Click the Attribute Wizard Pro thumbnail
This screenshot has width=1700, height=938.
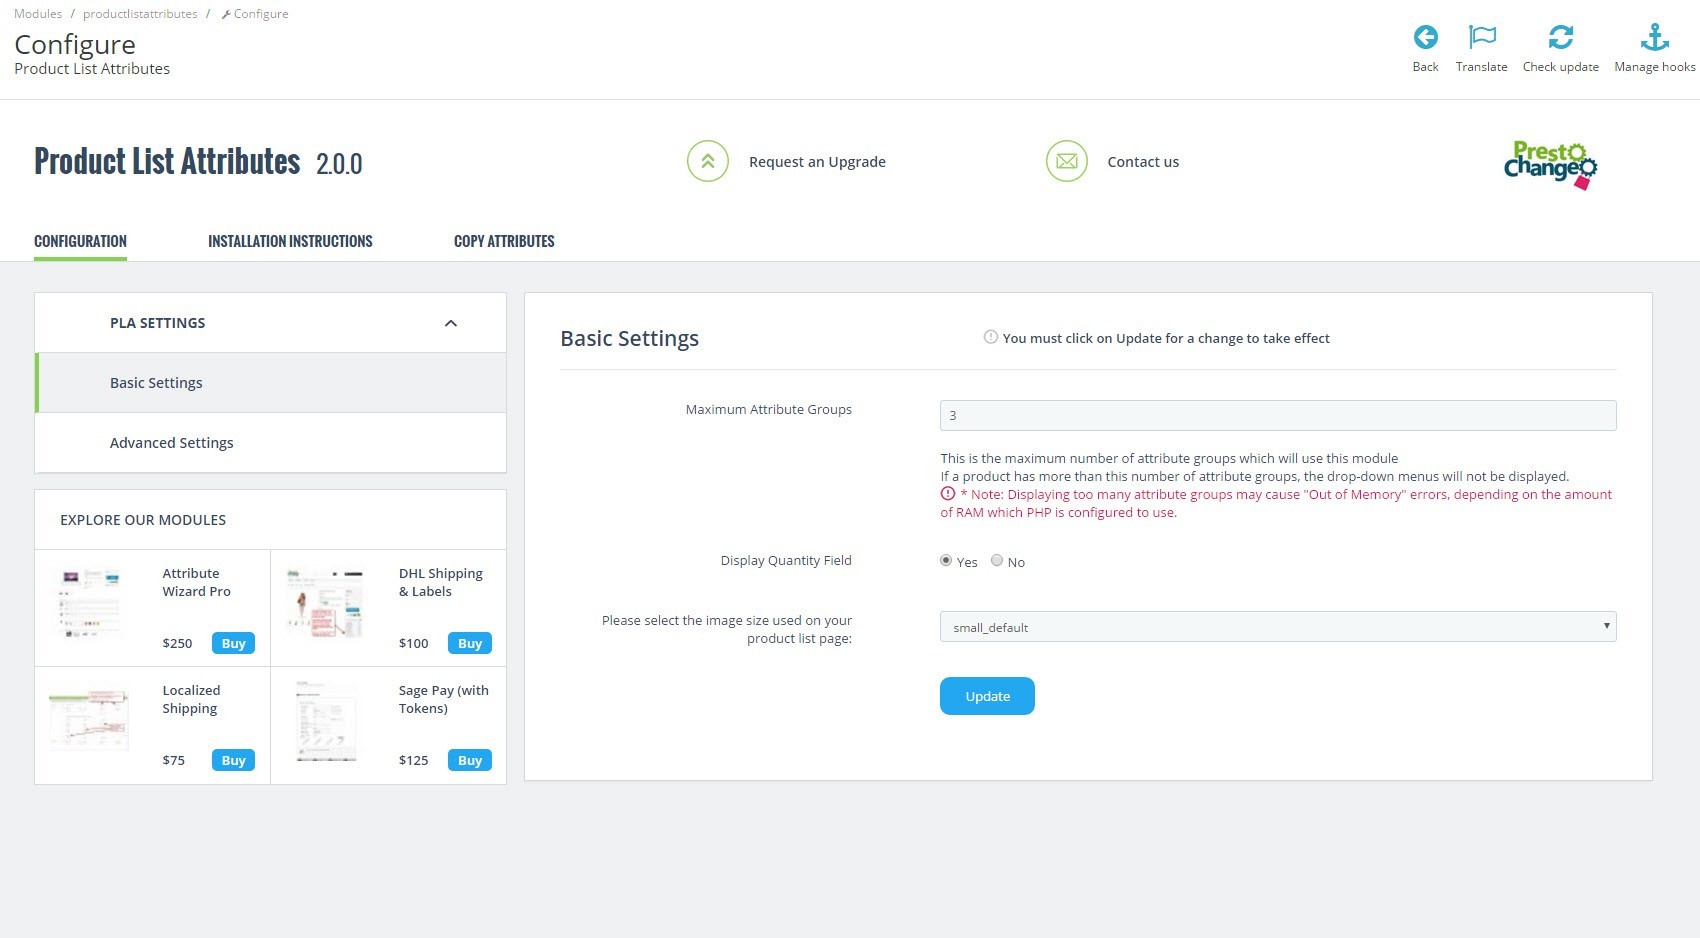tap(91, 603)
